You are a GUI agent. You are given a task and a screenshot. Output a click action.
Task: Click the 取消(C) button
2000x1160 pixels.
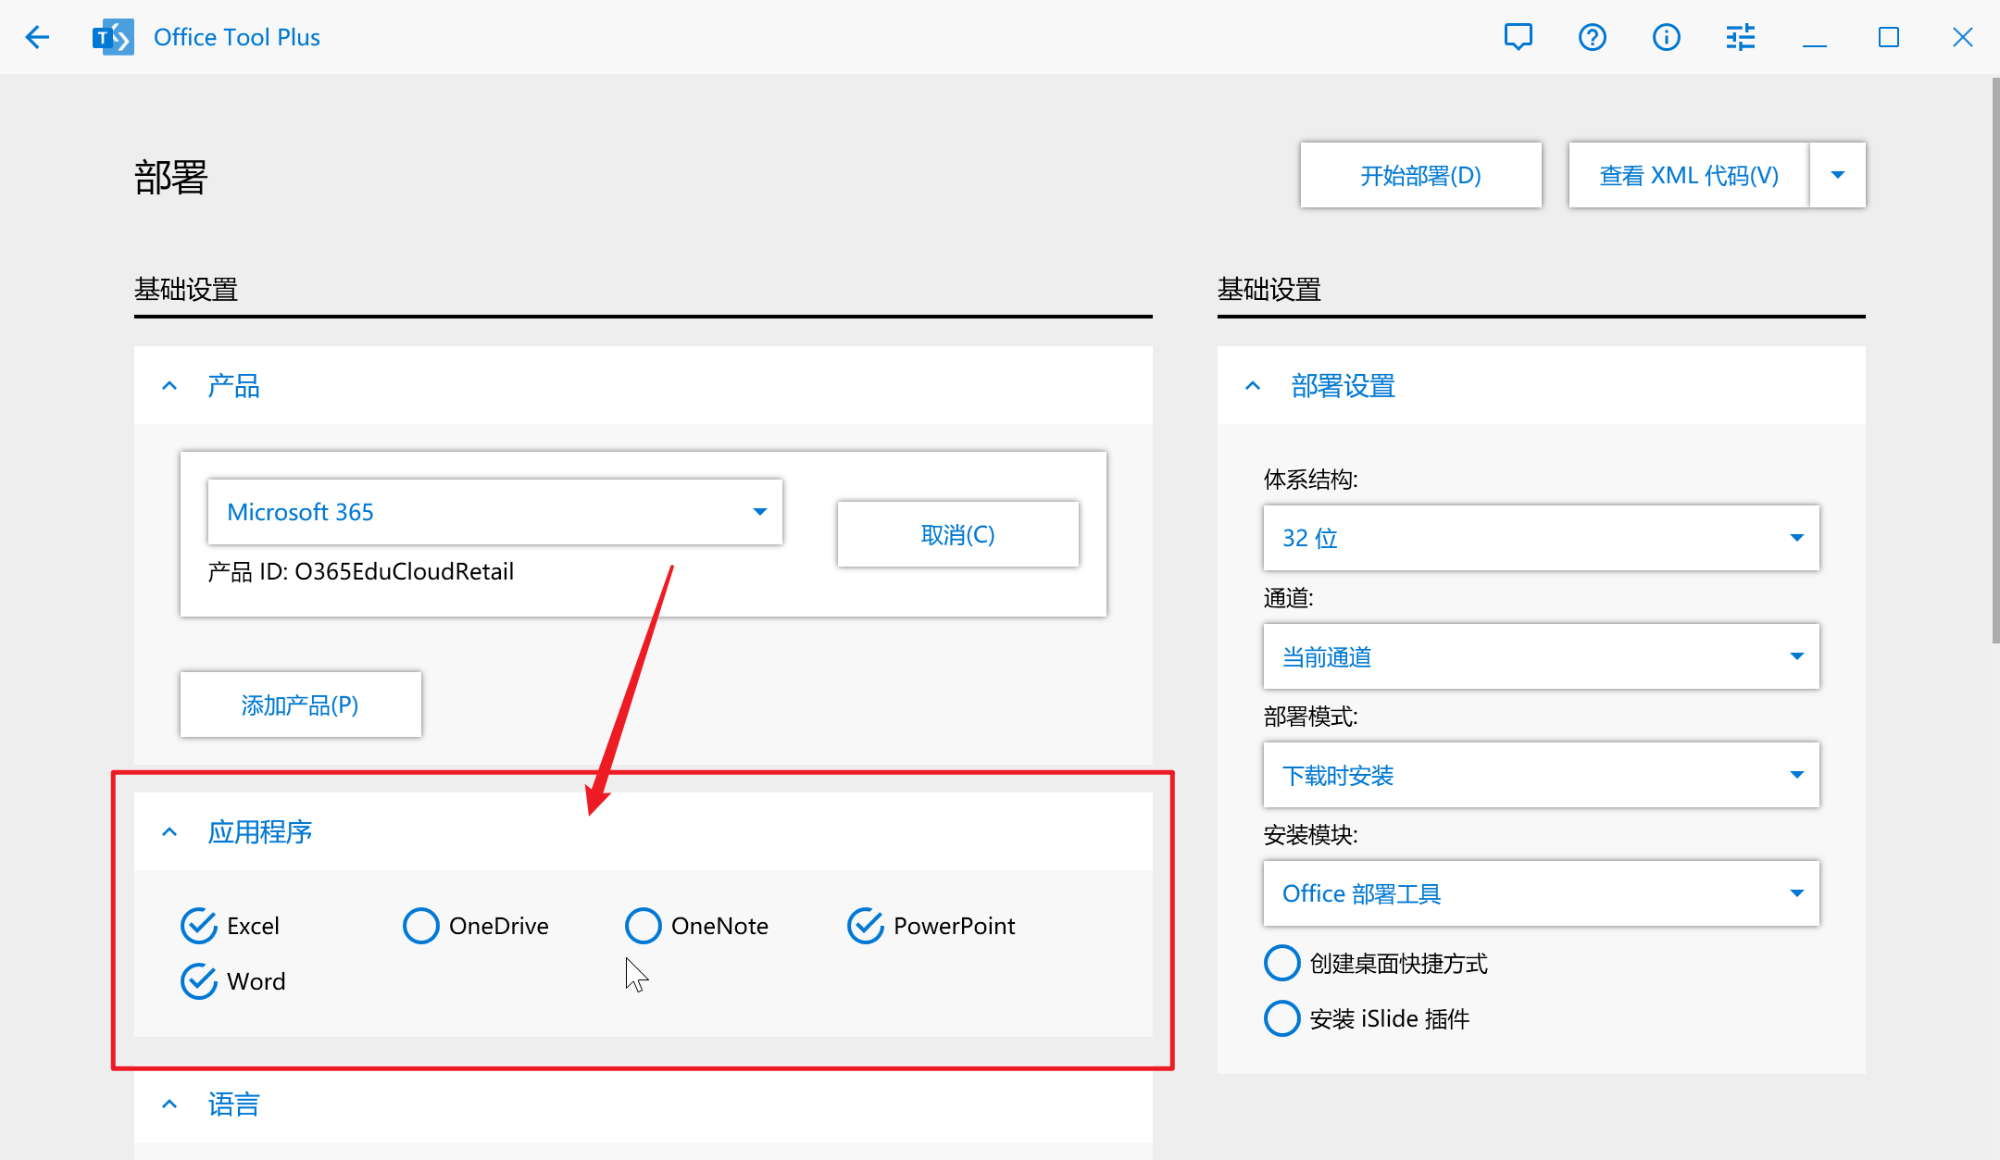point(958,535)
